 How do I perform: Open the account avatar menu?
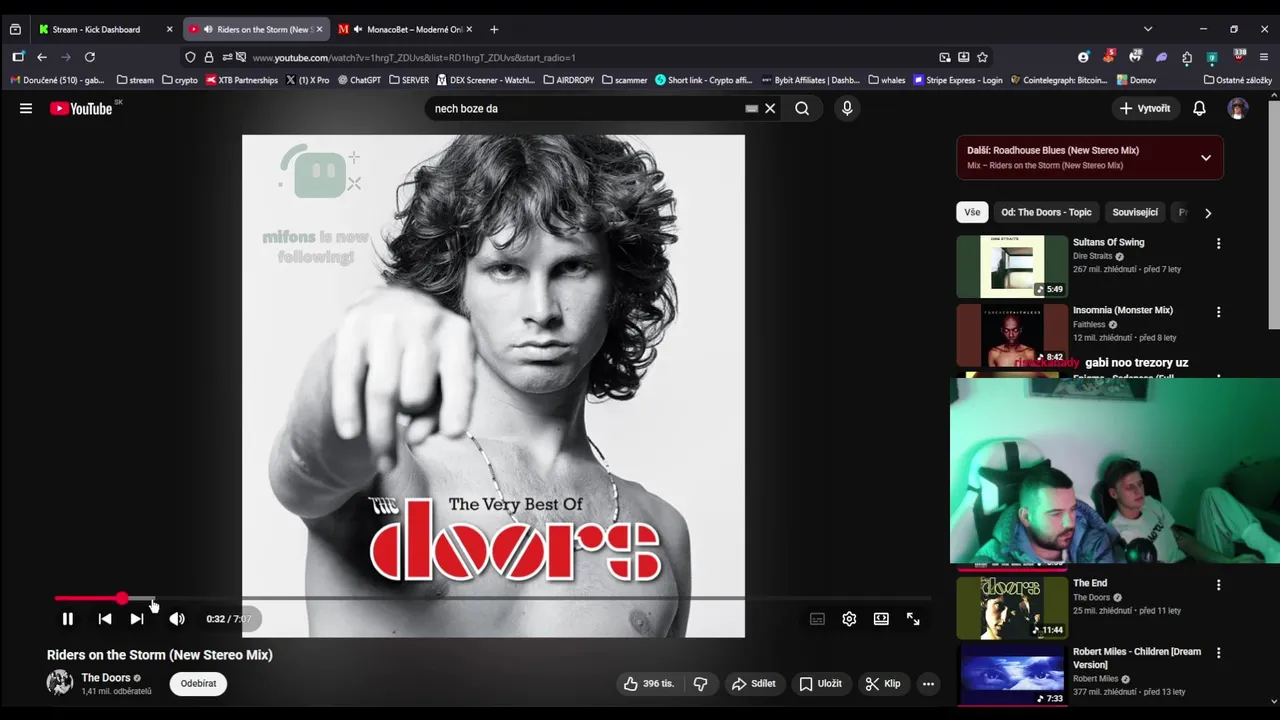1238,108
